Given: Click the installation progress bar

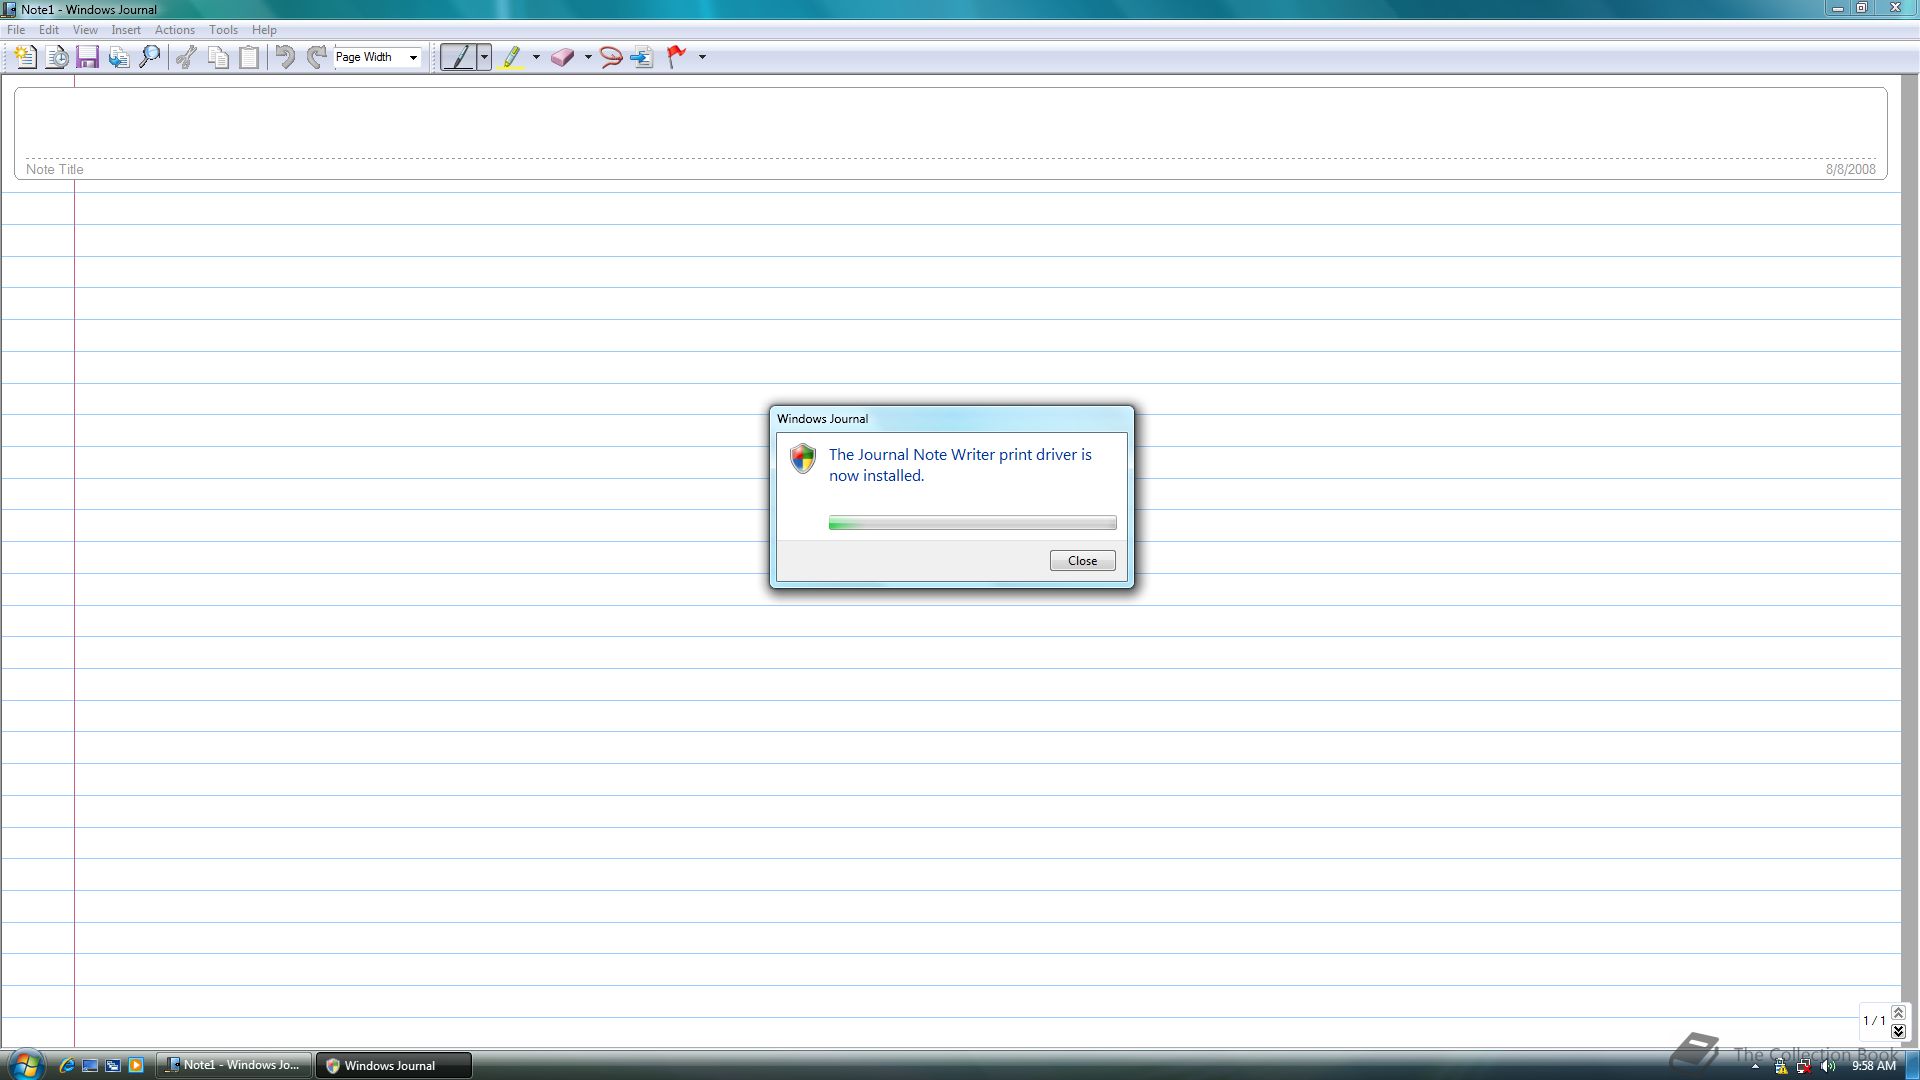Looking at the screenshot, I should pyautogui.click(x=972, y=523).
